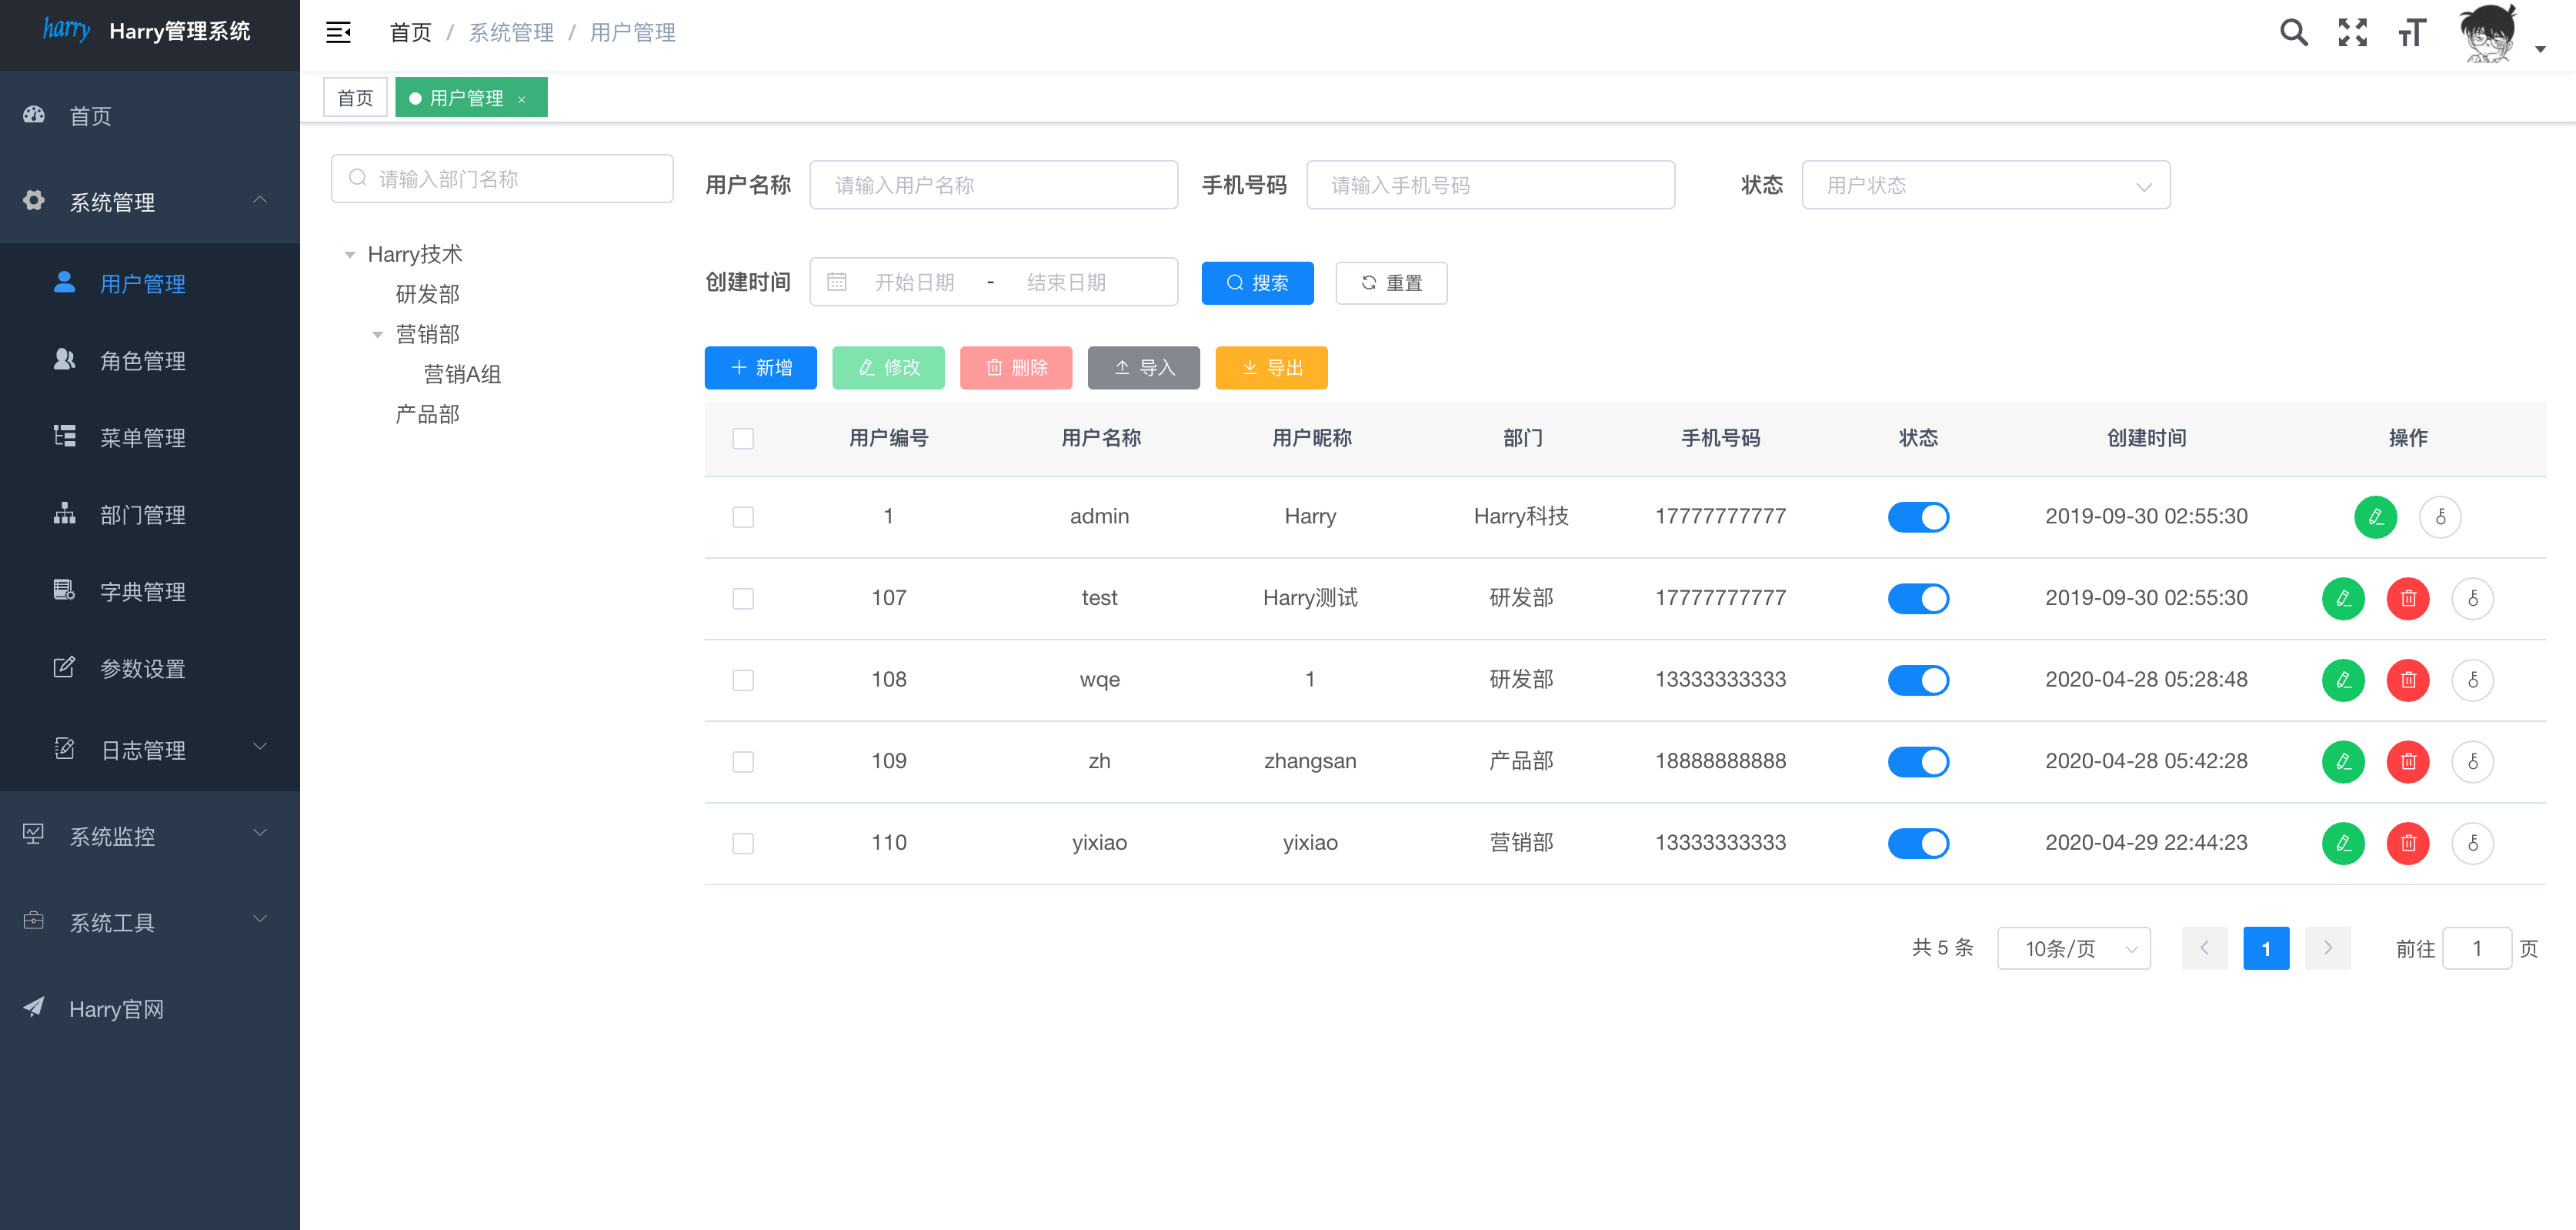Toggle status switch for user wqe
Viewport: 2576px width, 1230px height.
pos(1917,680)
